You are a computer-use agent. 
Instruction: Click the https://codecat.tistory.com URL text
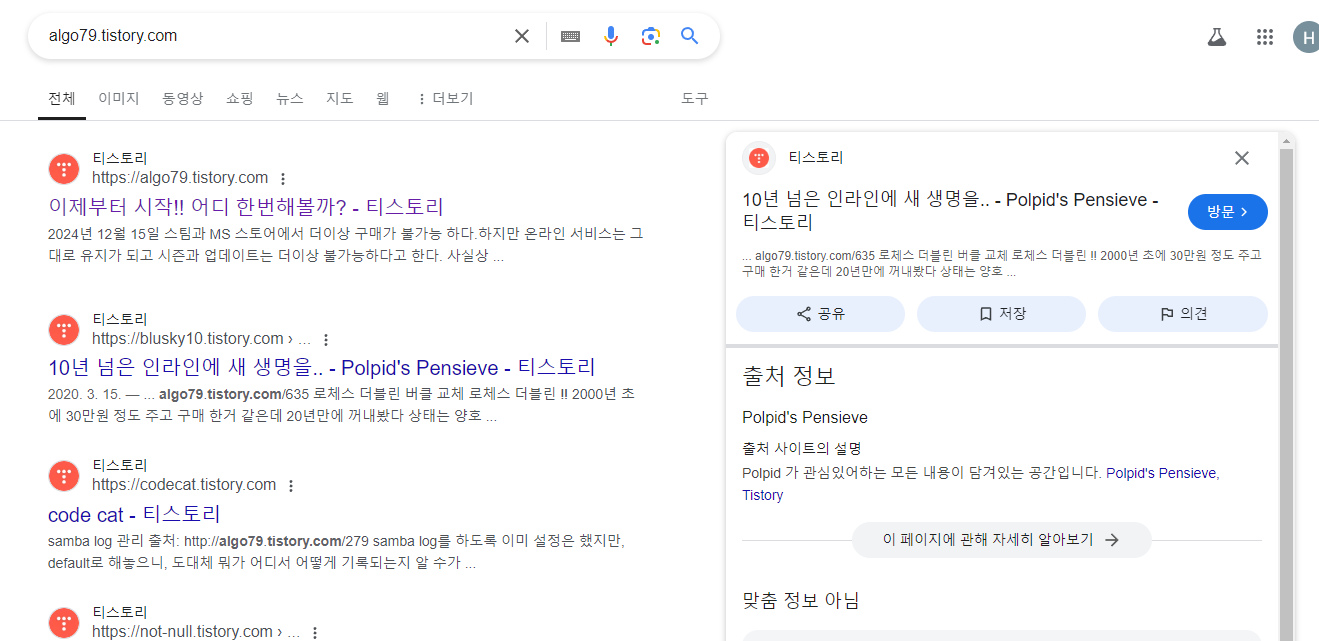184,485
